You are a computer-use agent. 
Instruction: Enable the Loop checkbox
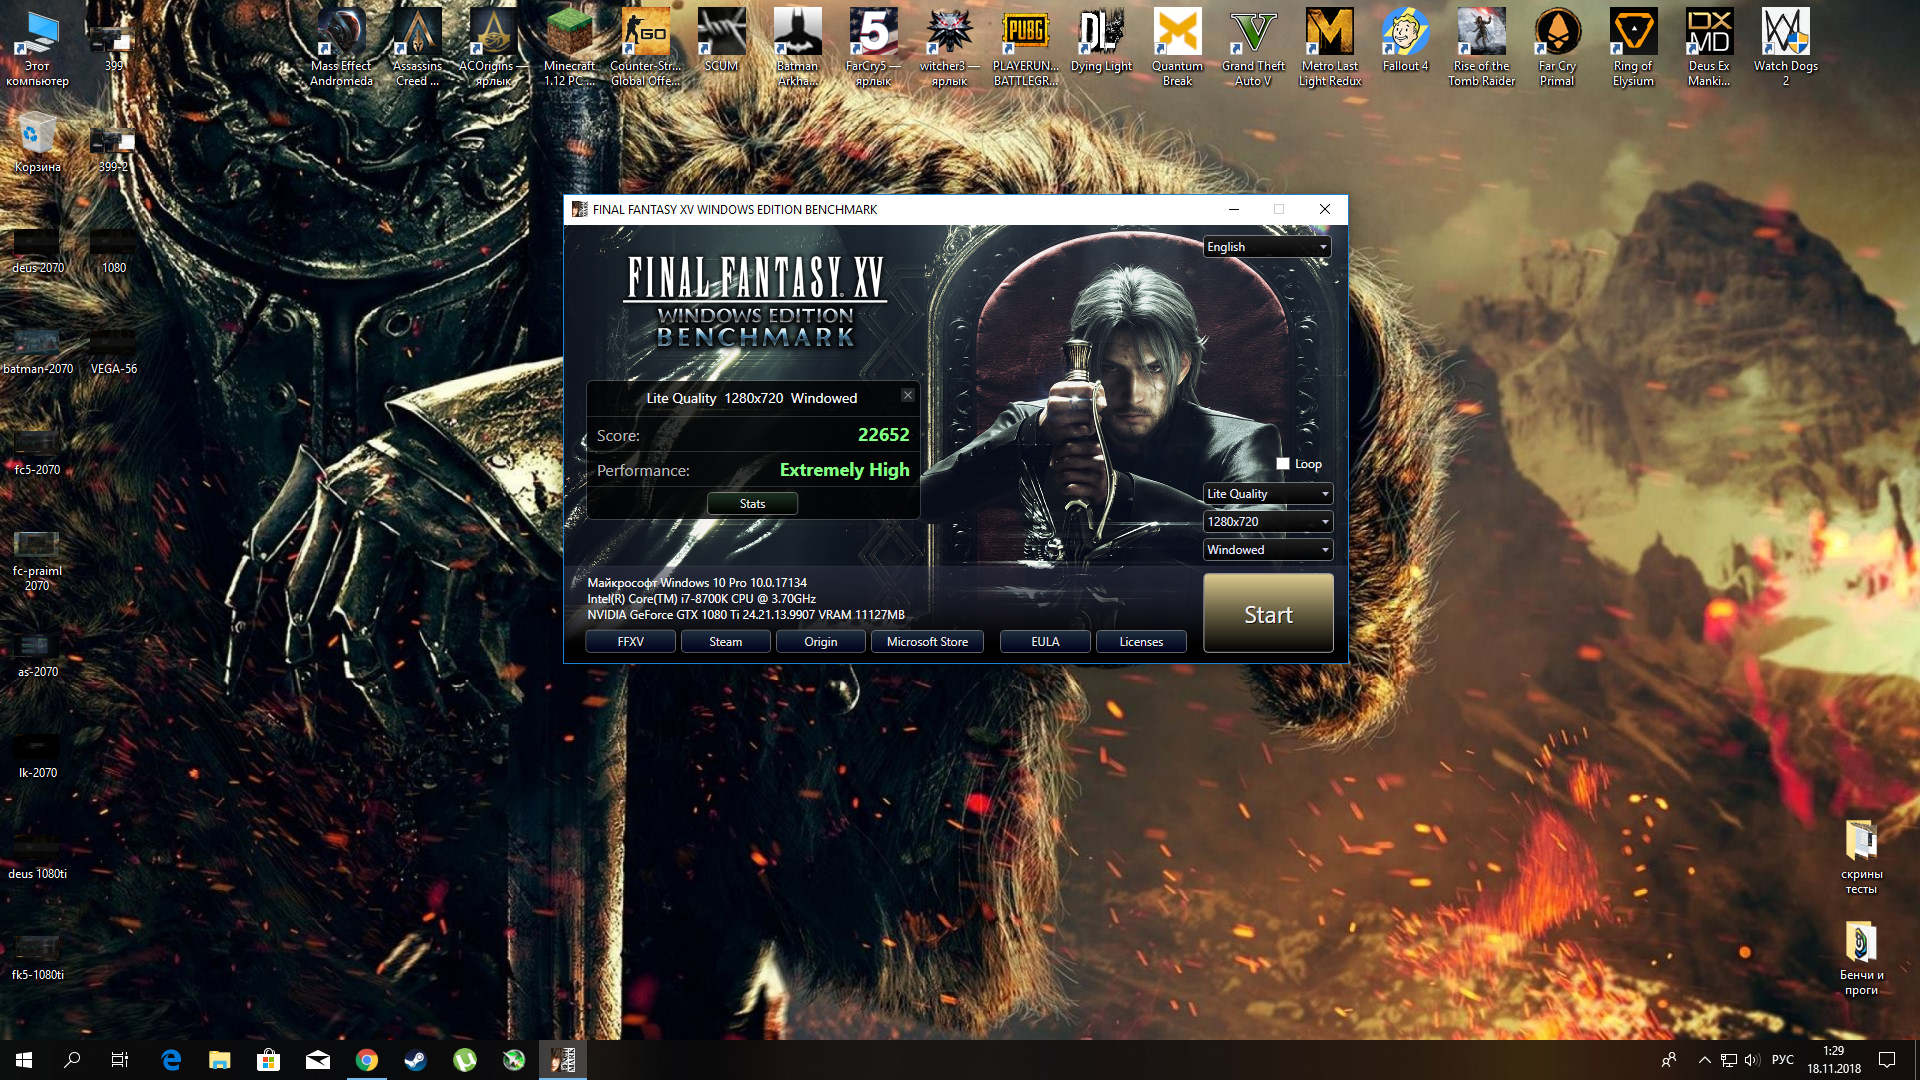click(x=1283, y=464)
